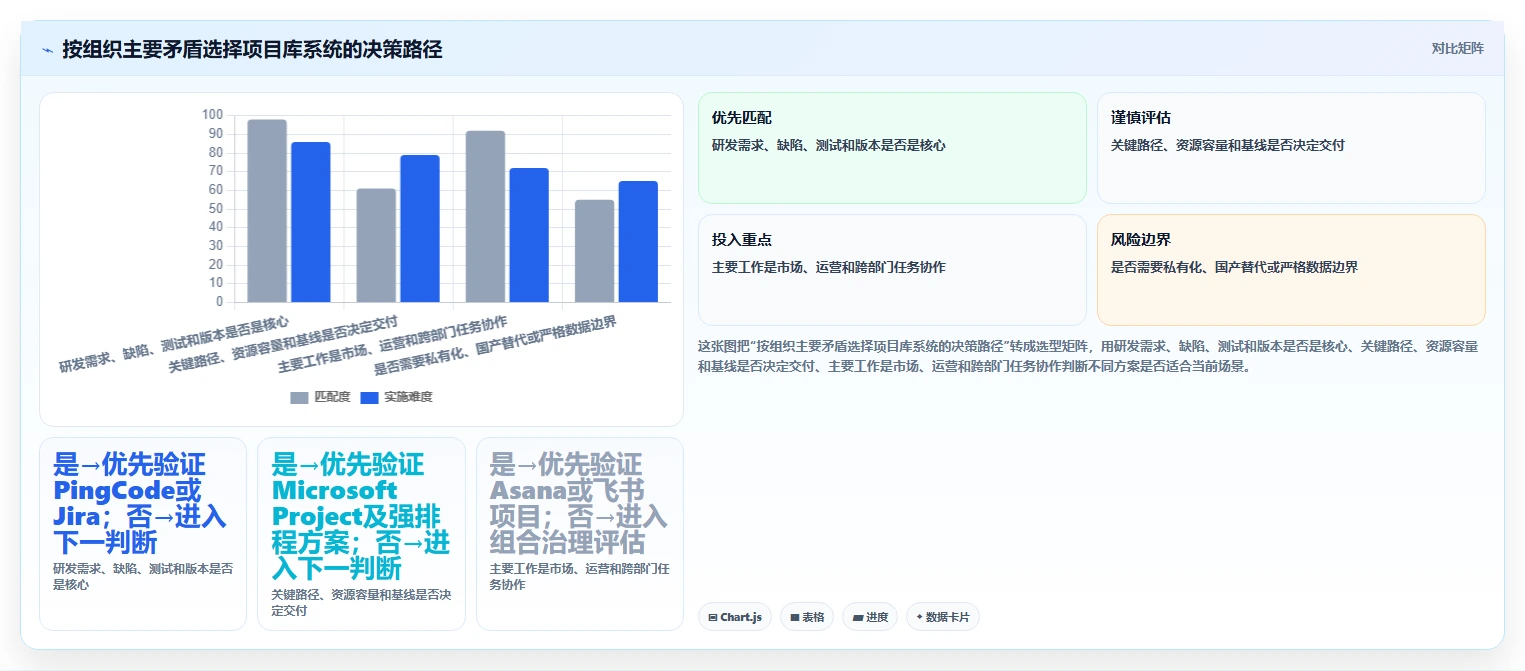1525x671 pixels.
Task: Click the grey bar for 是否需要私有化
Action: (594, 251)
